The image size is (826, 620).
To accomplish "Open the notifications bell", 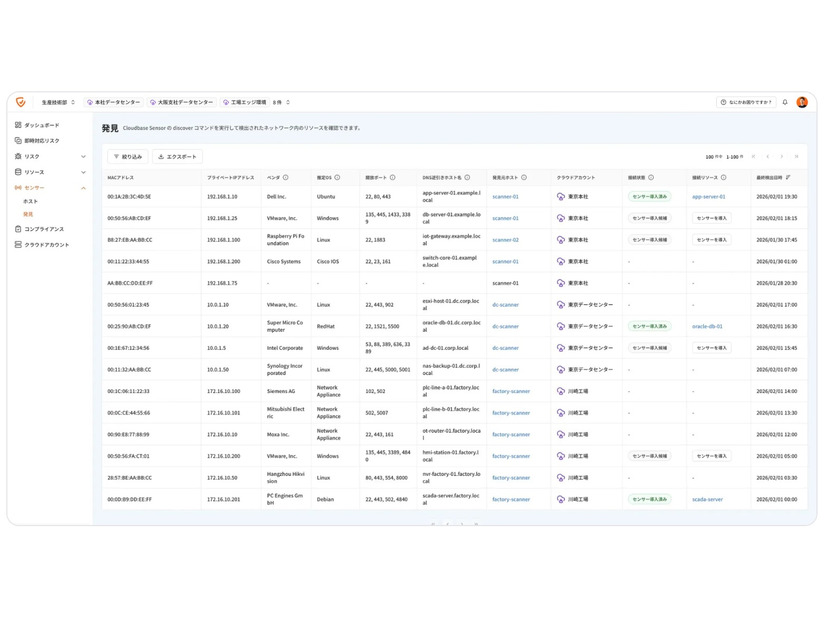I will pos(785,102).
